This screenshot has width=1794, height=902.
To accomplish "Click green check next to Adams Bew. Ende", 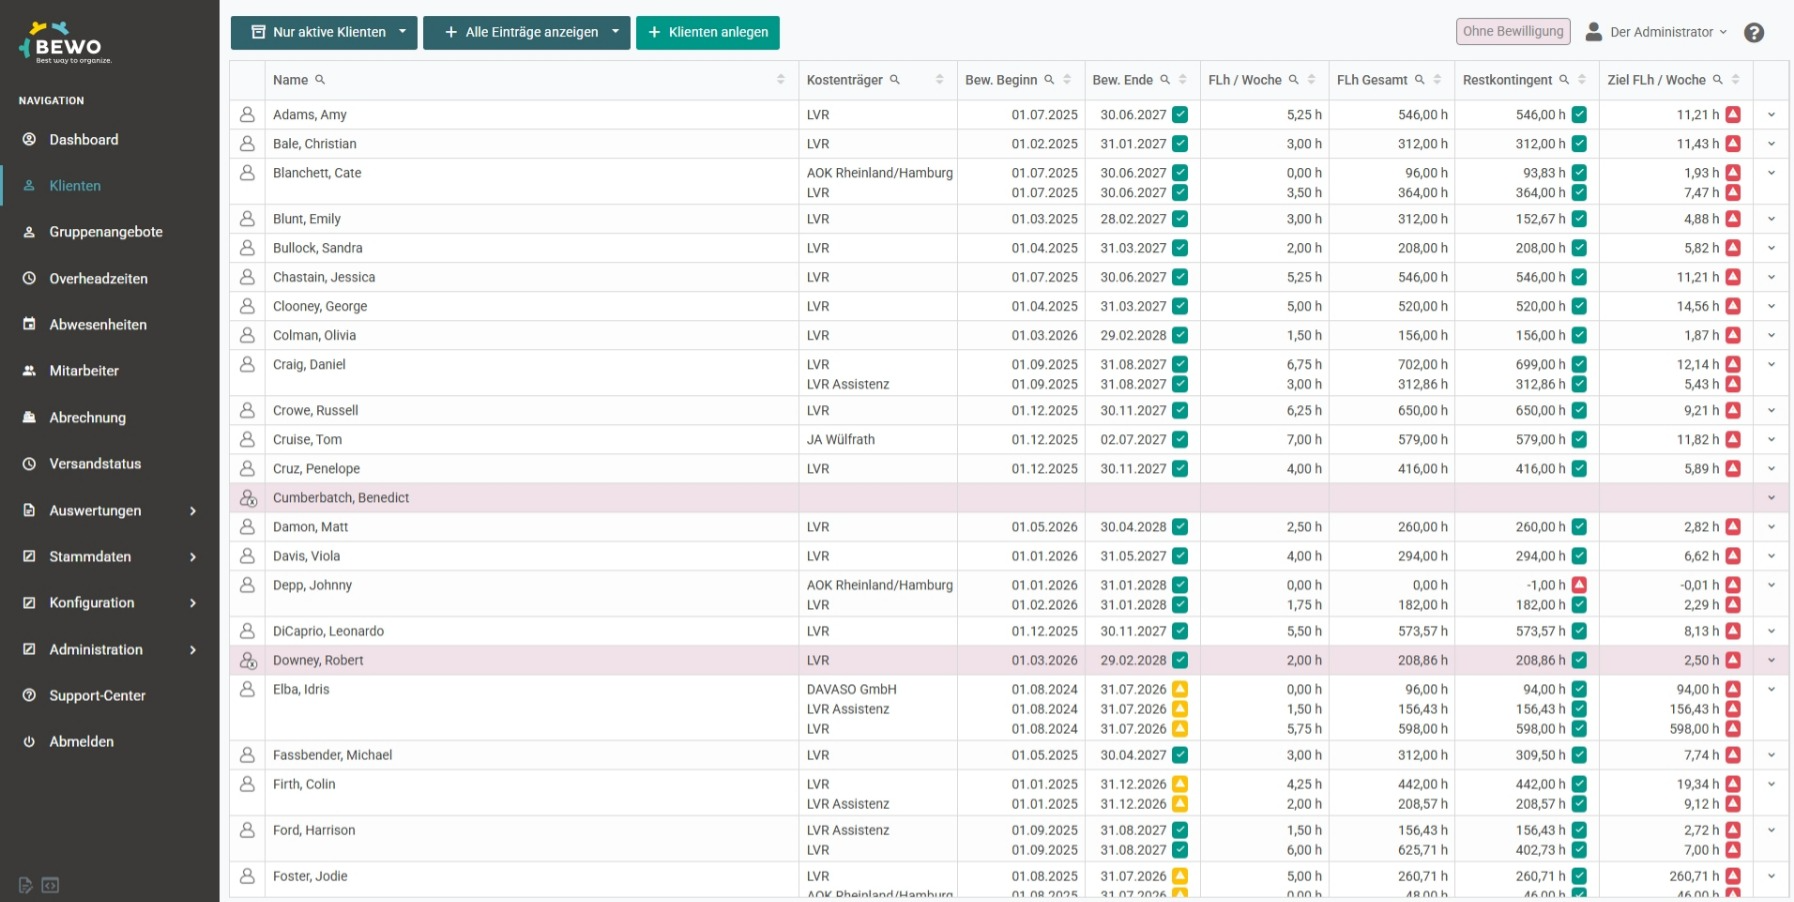I will click(x=1180, y=115).
